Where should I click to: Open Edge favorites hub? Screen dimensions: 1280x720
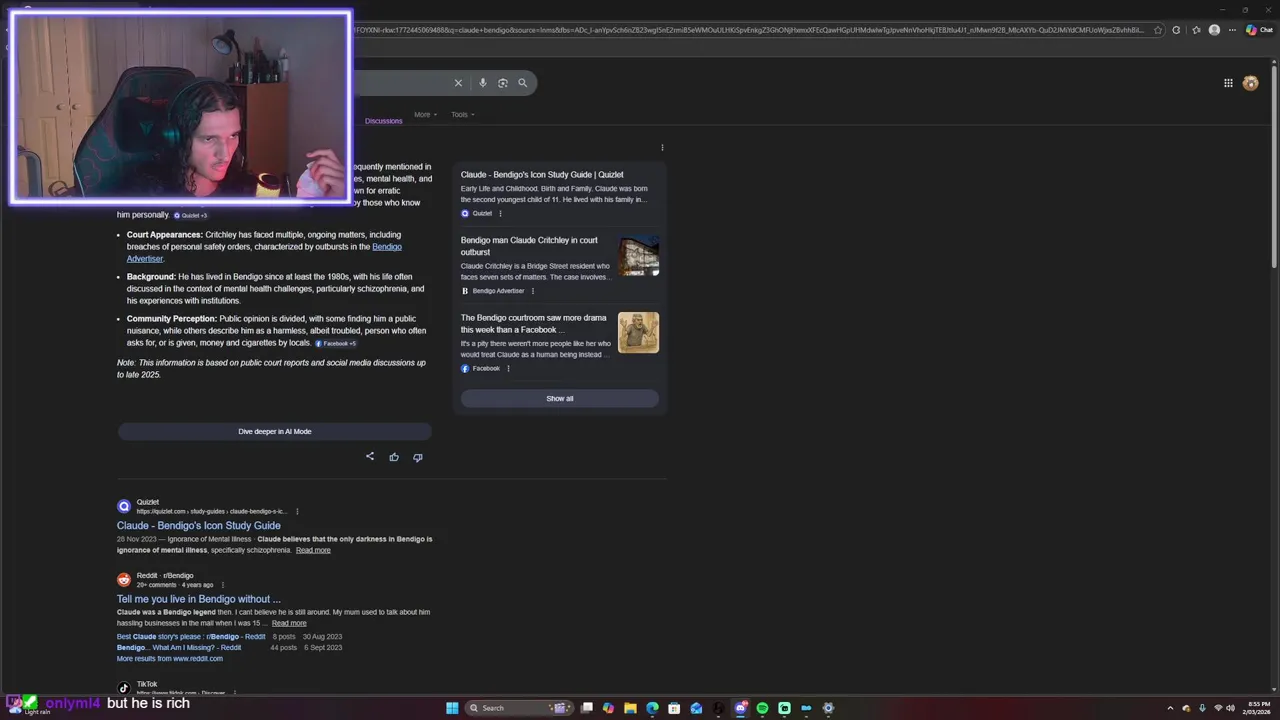tap(1196, 30)
